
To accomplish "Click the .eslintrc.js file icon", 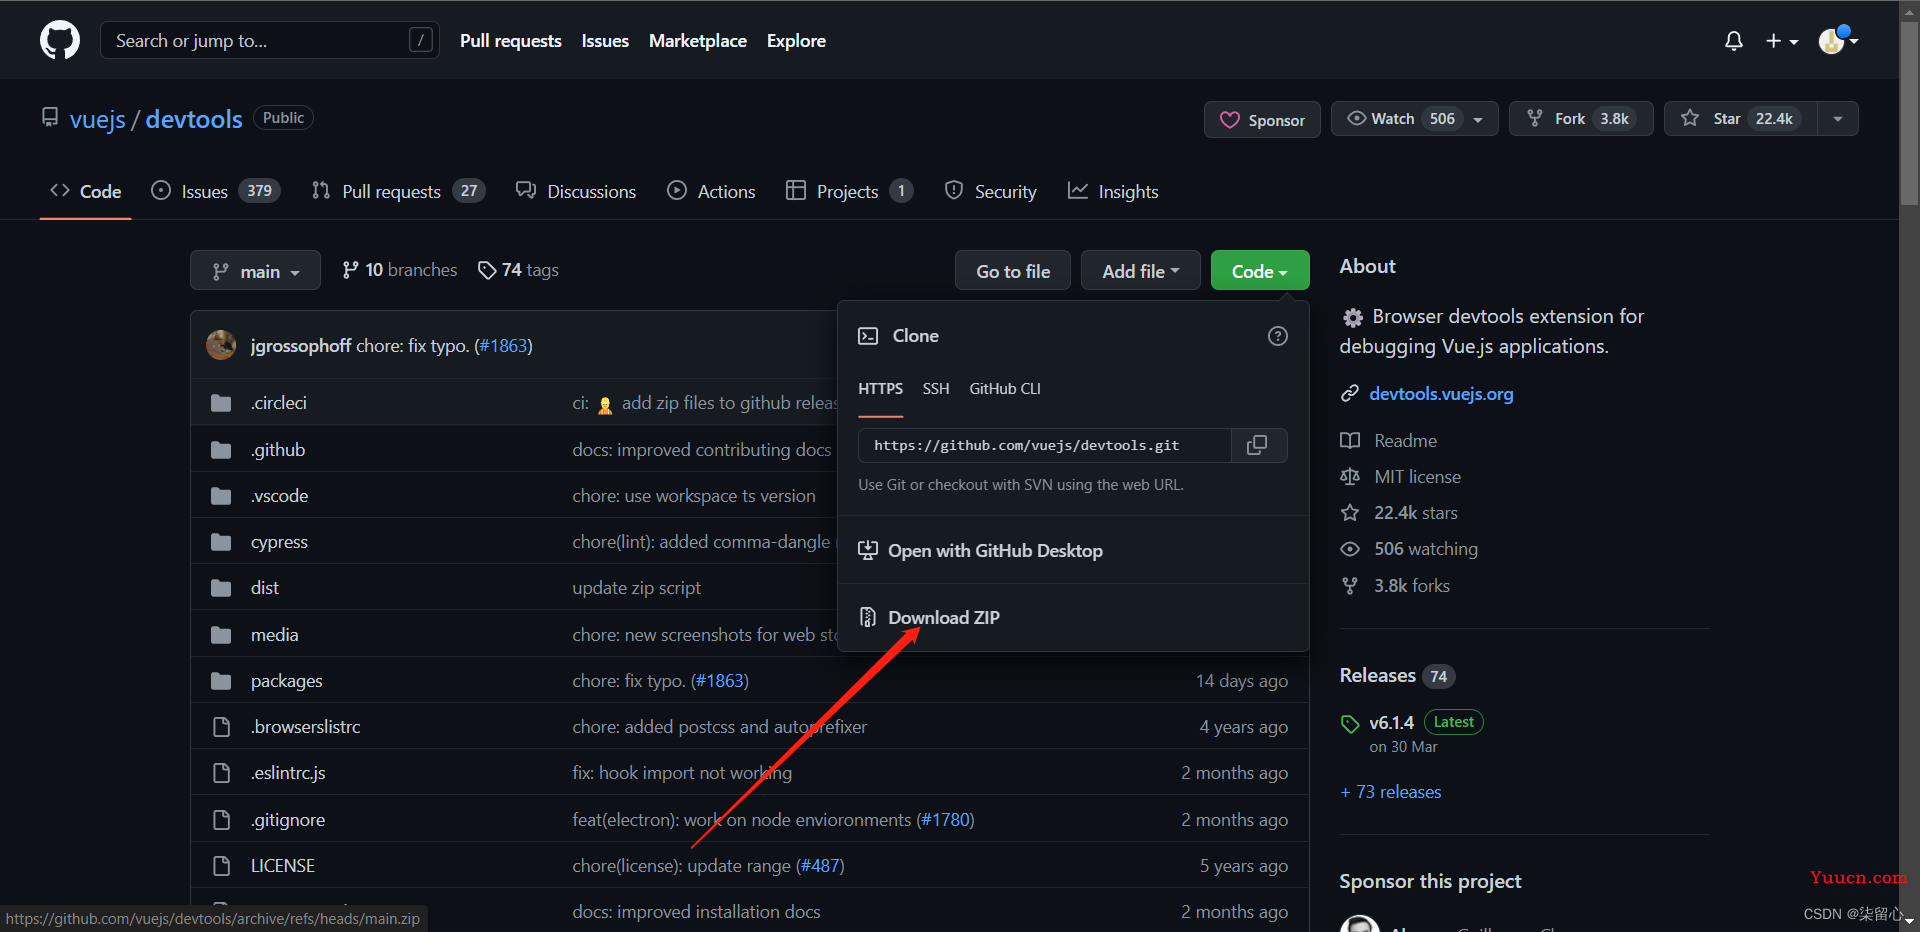I will pos(221,773).
